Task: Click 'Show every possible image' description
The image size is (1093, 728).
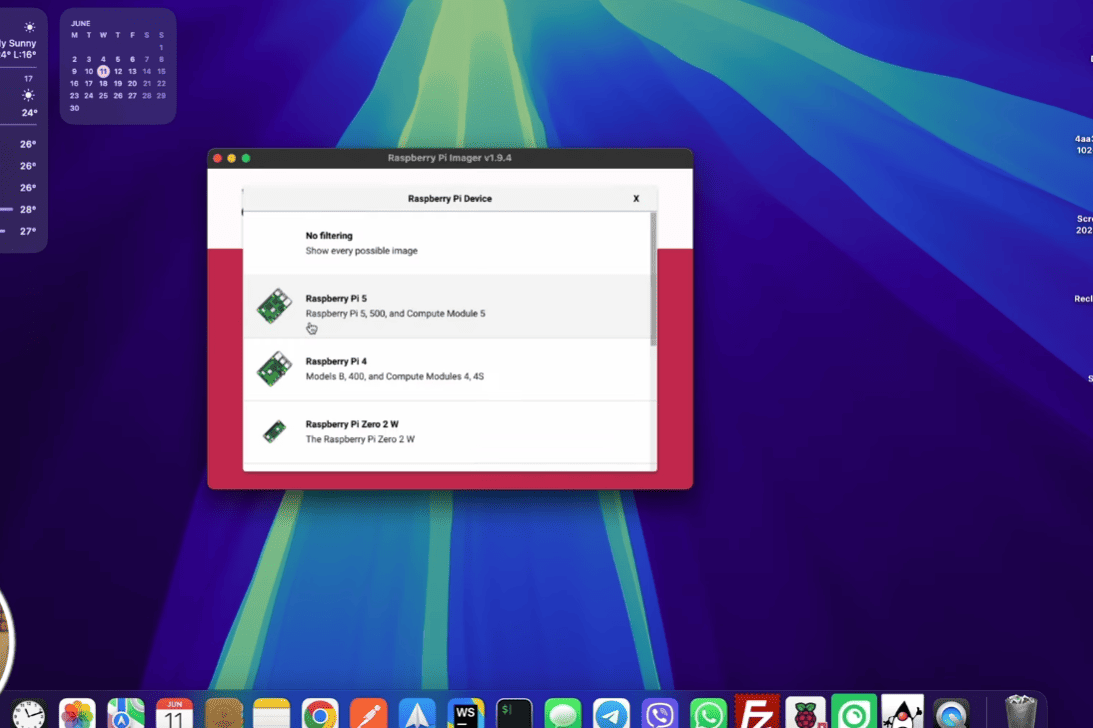Action: (x=361, y=251)
